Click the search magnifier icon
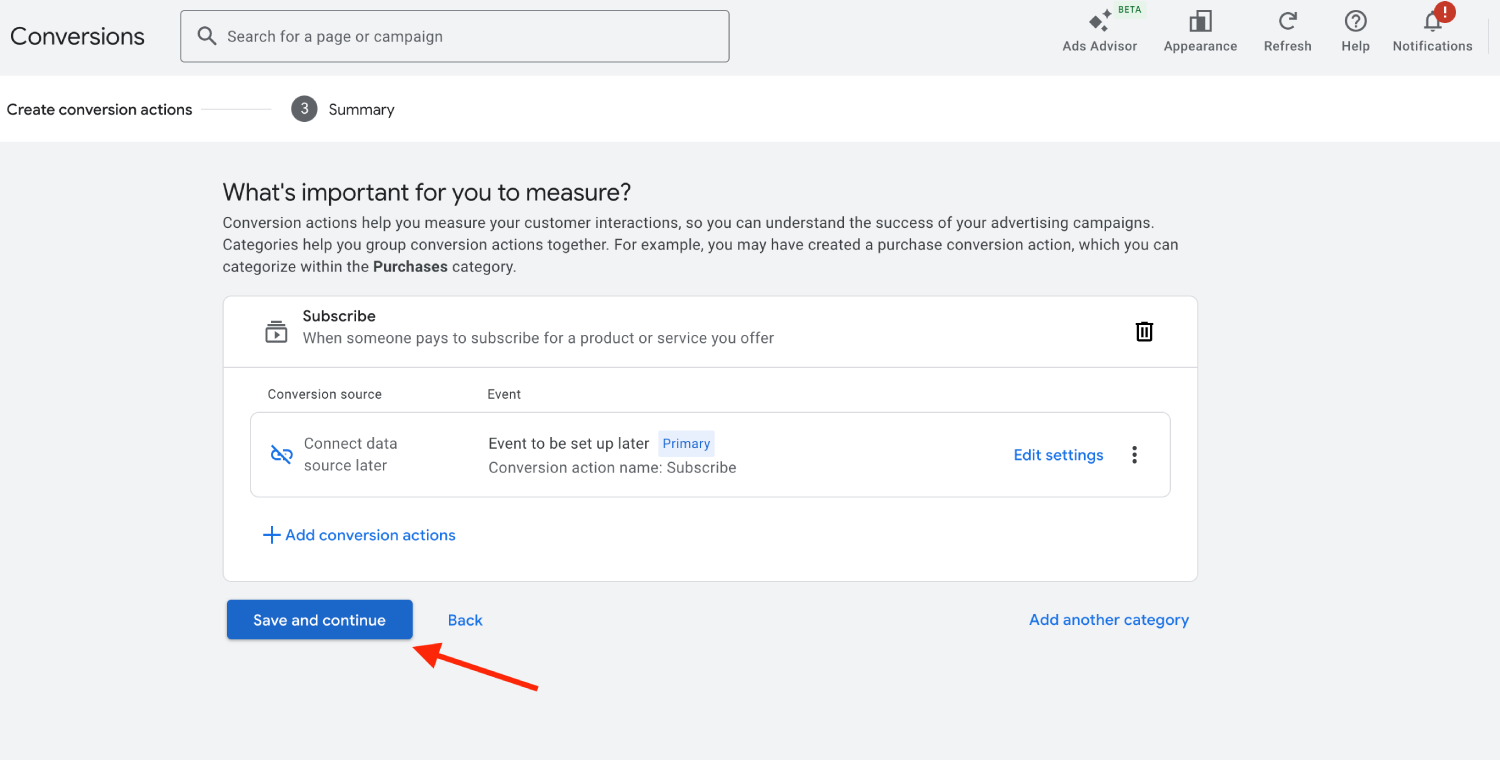 tap(207, 36)
